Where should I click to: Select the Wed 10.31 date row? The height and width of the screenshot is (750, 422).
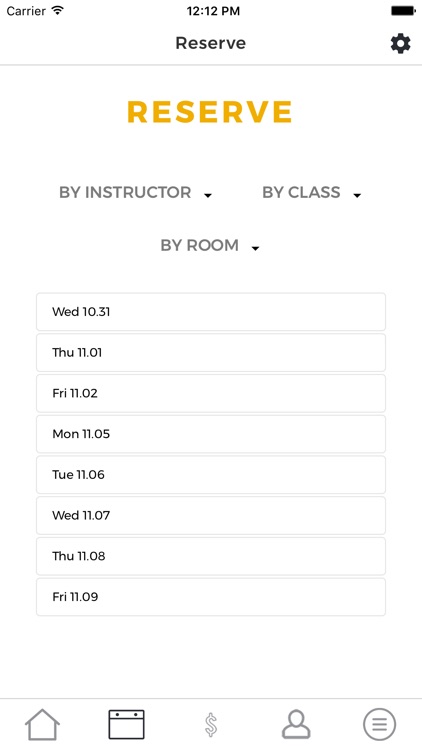click(211, 312)
